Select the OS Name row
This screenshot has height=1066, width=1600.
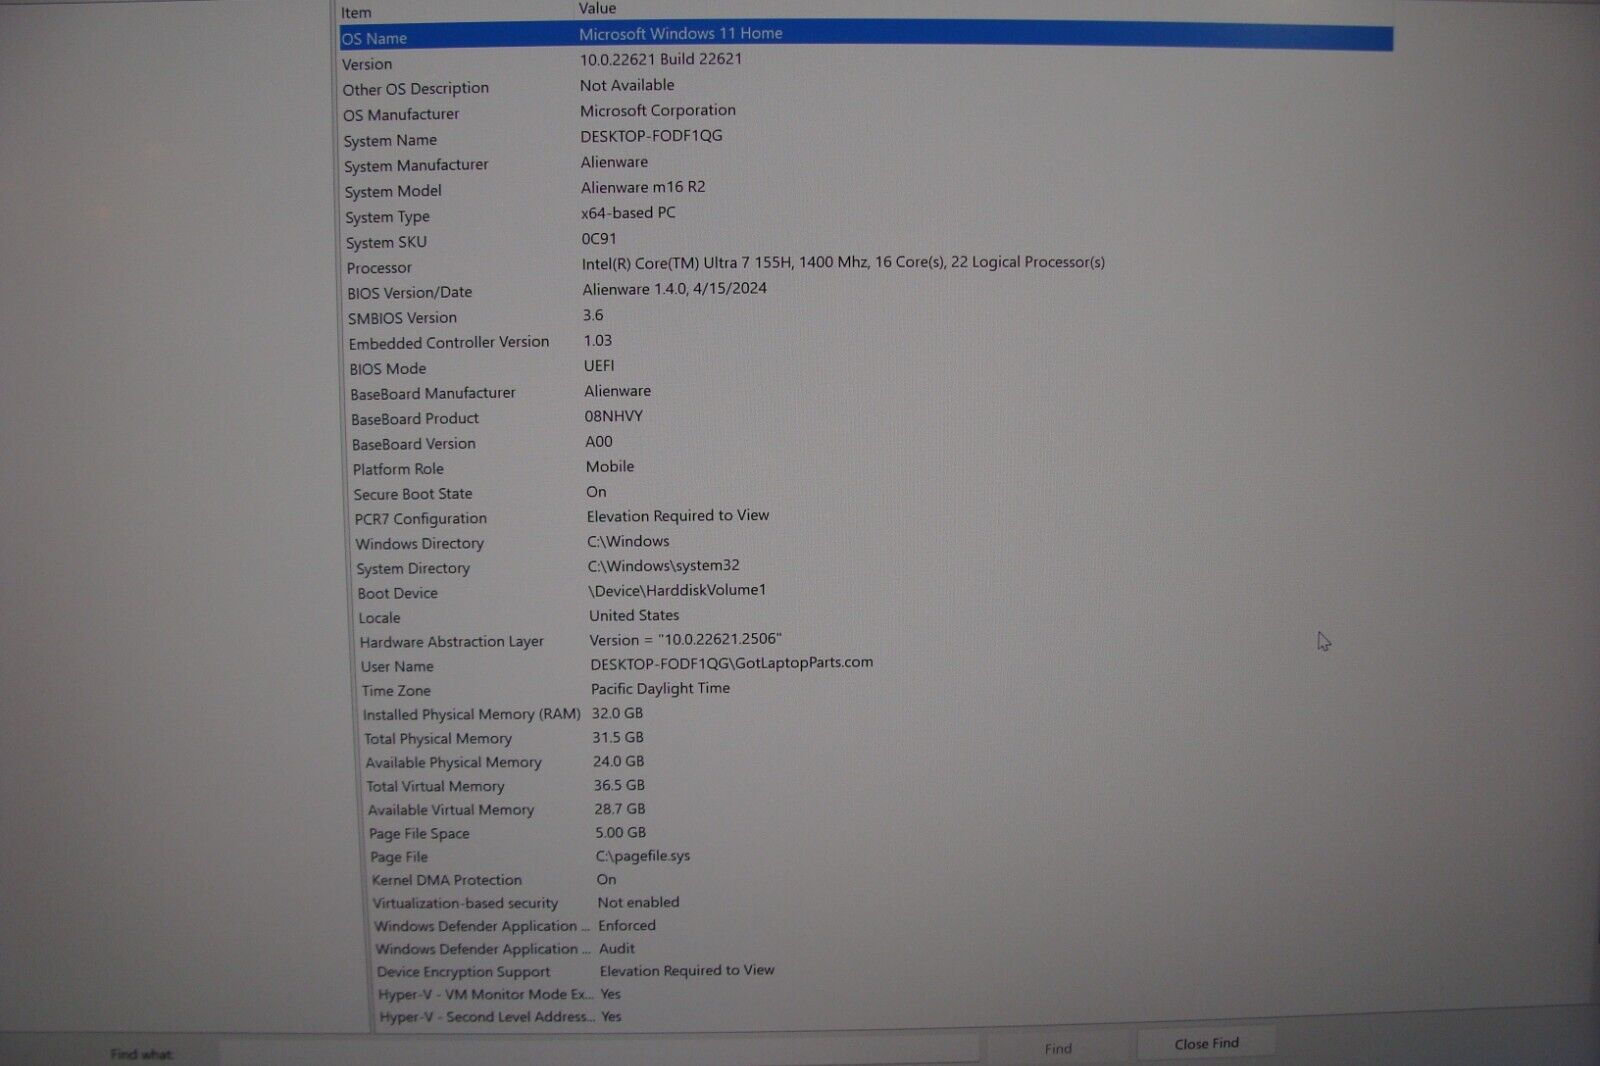866,36
